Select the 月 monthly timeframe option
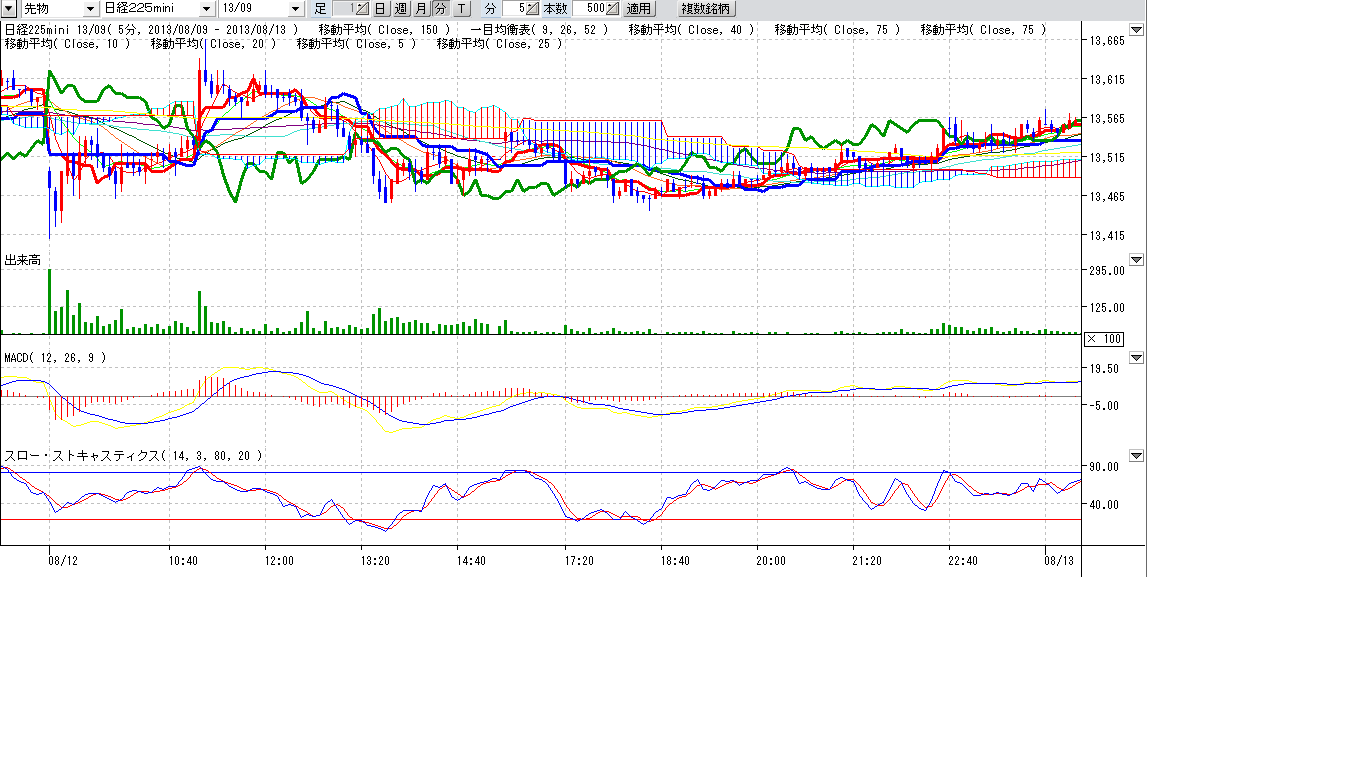The height and width of the screenshot is (768, 1366). click(421, 8)
